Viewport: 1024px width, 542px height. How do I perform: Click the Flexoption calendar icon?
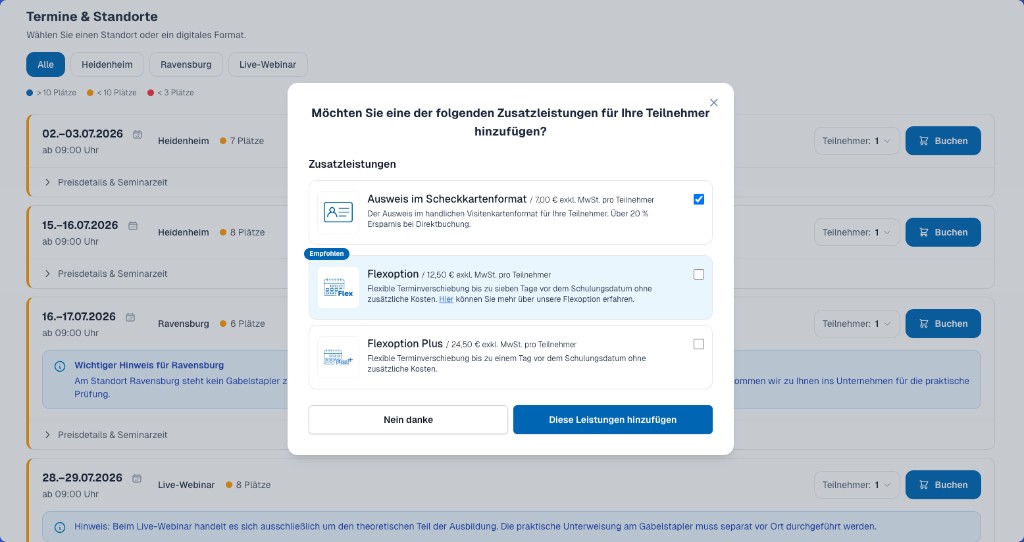tap(338, 287)
